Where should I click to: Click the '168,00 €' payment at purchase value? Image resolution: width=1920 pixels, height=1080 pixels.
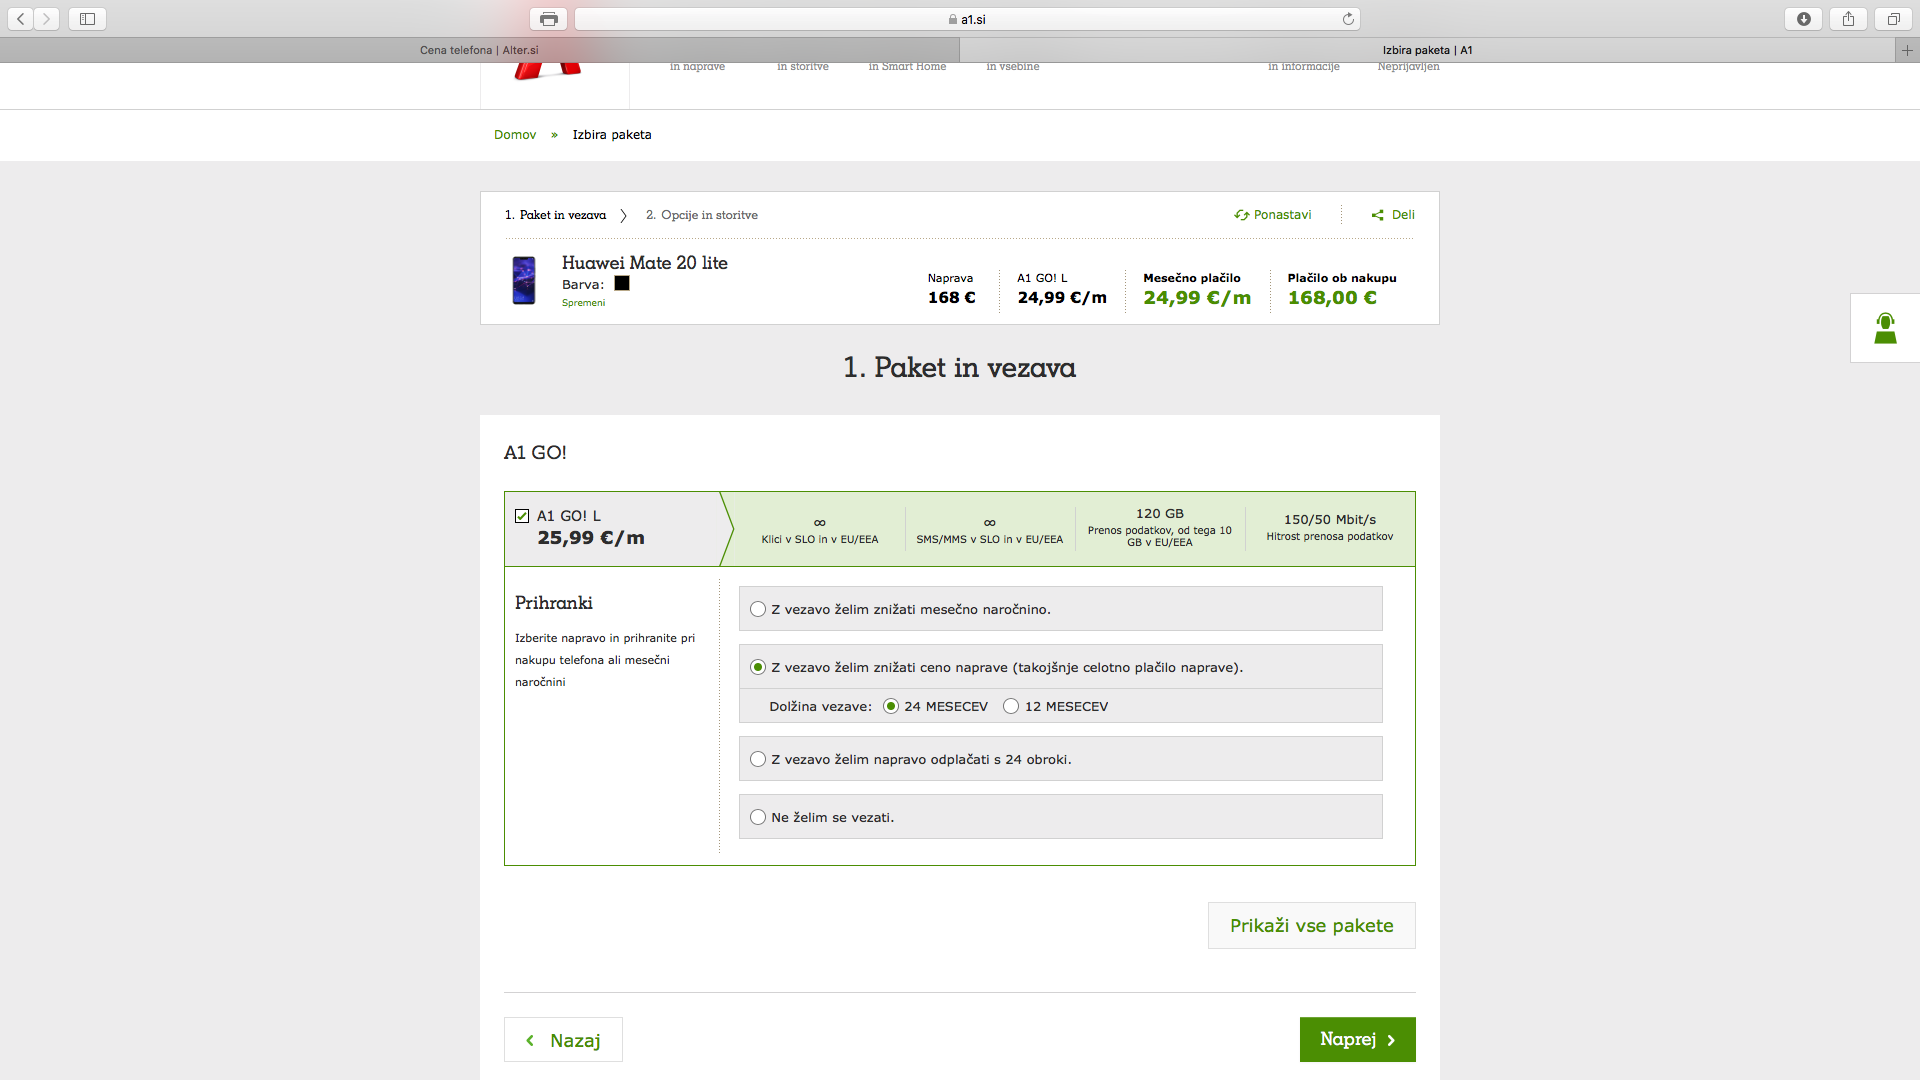1332,298
